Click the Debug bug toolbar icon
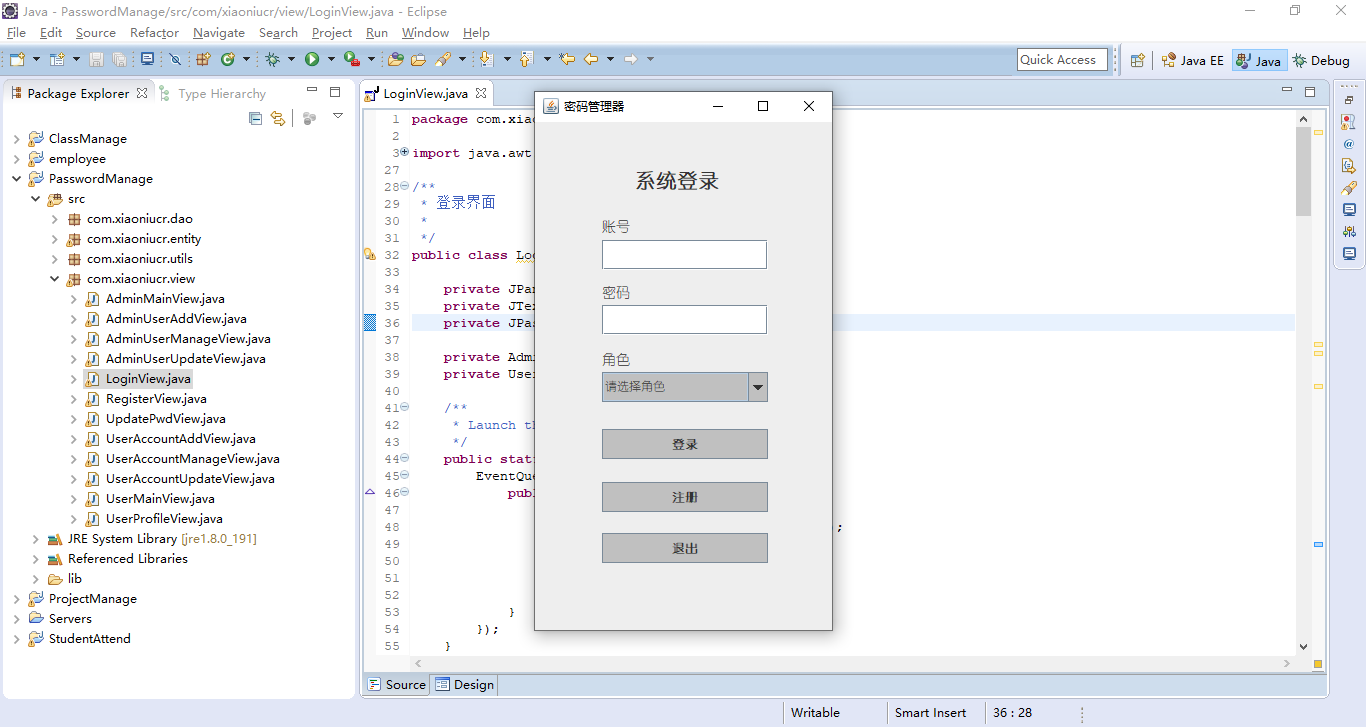This screenshot has width=1366, height=727. 272,59
